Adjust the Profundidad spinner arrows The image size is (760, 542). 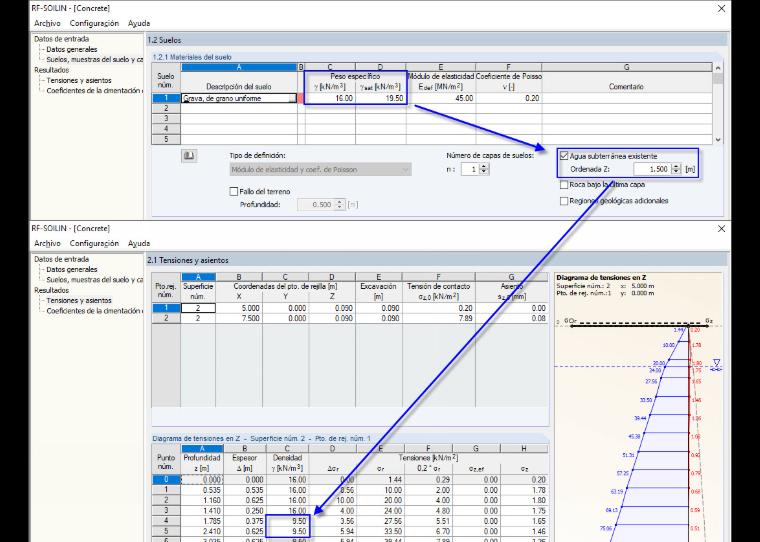[340, 205]
